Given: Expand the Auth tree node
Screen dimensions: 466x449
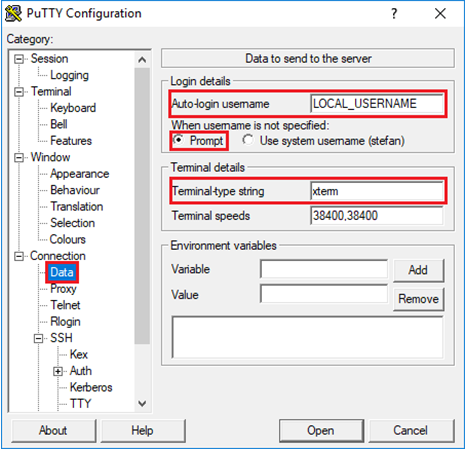Looking at the screenshot, I should [58, 371].
